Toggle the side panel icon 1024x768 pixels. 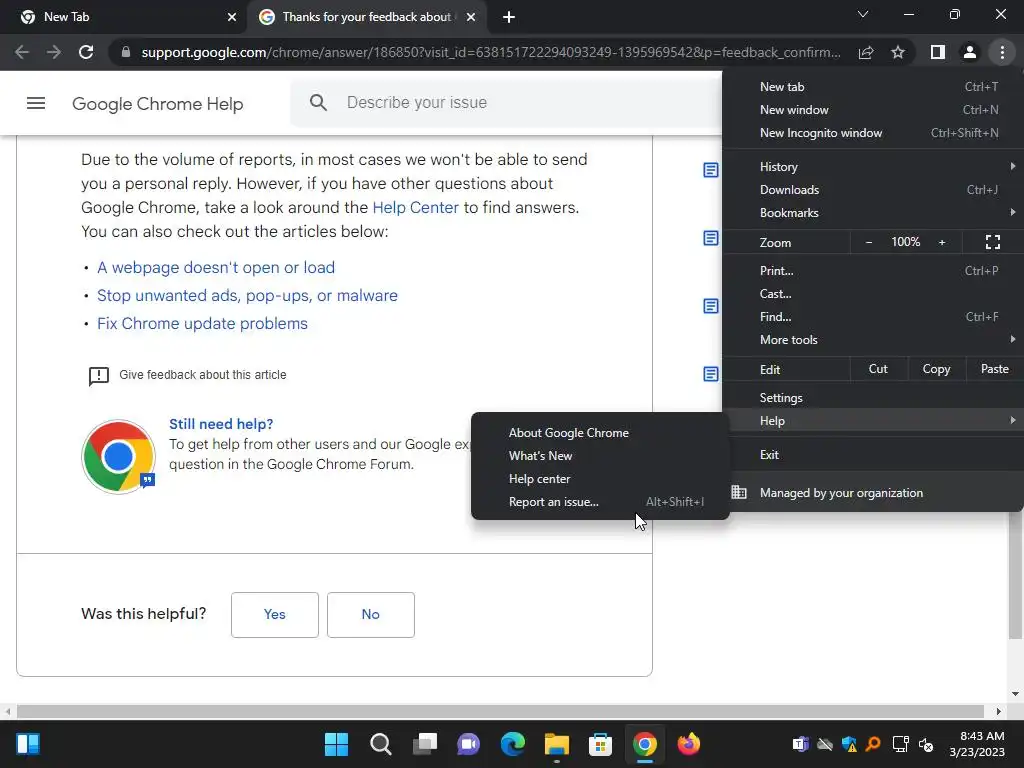point(938,52)
